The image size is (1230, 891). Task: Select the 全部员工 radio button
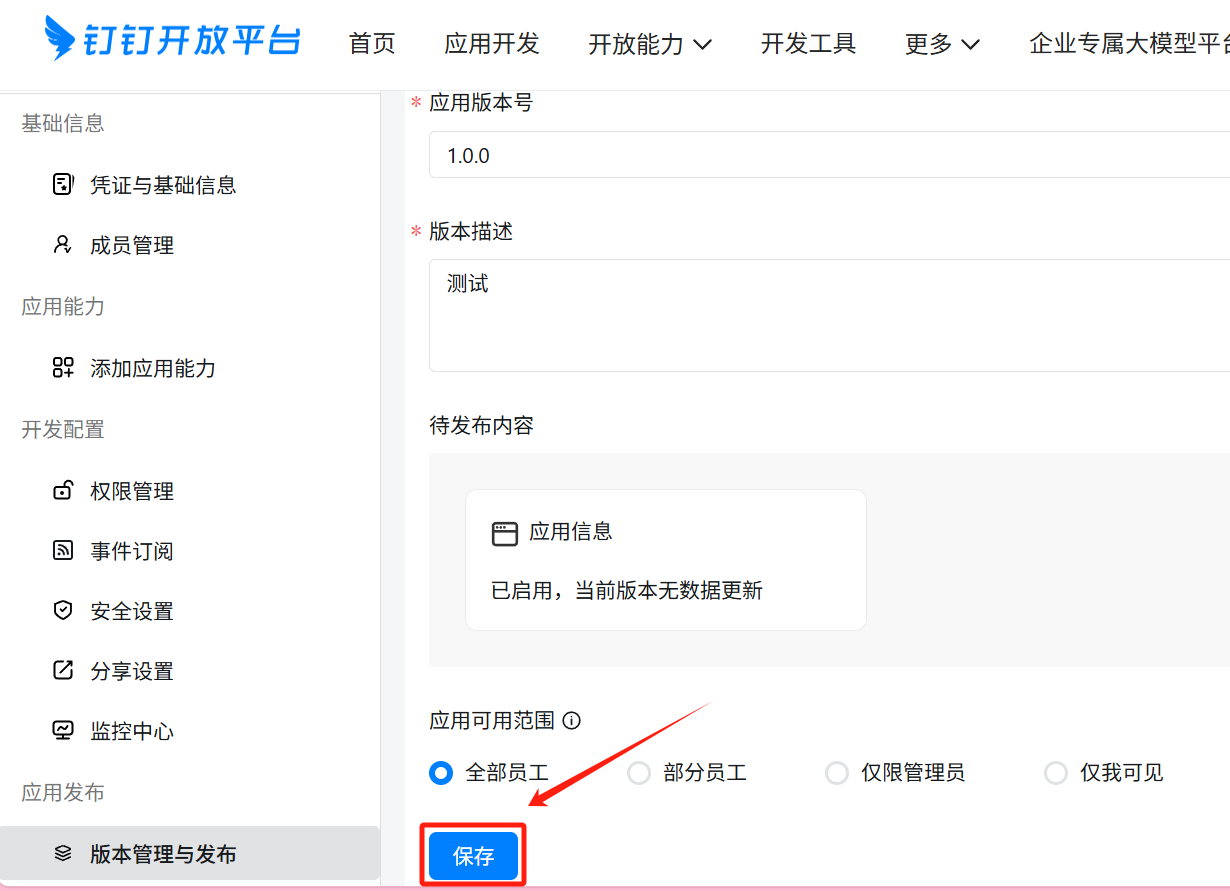pos(441,773)
